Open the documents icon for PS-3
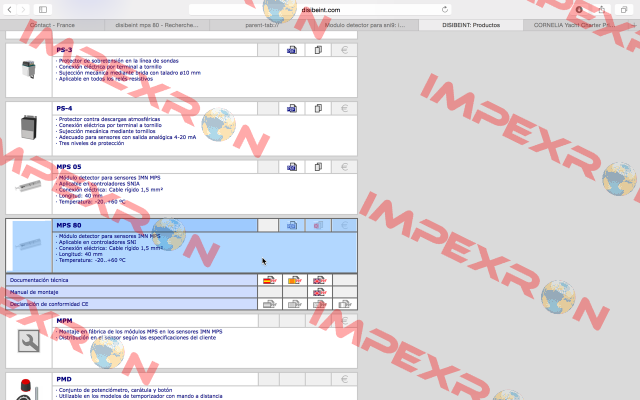Screen dimensions: 640x400 point(318,50)
